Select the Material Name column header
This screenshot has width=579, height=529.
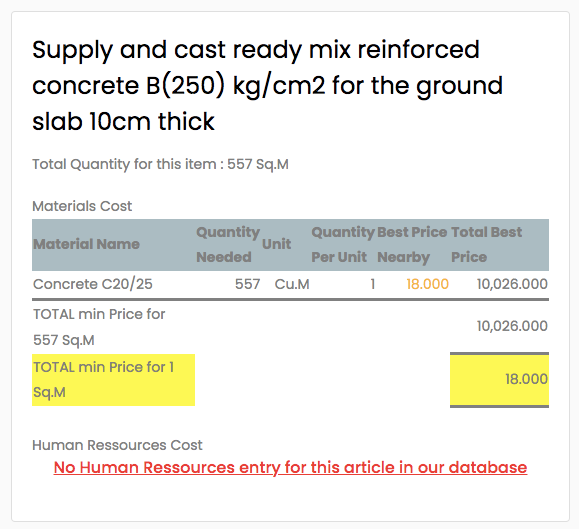pos(86,244)
